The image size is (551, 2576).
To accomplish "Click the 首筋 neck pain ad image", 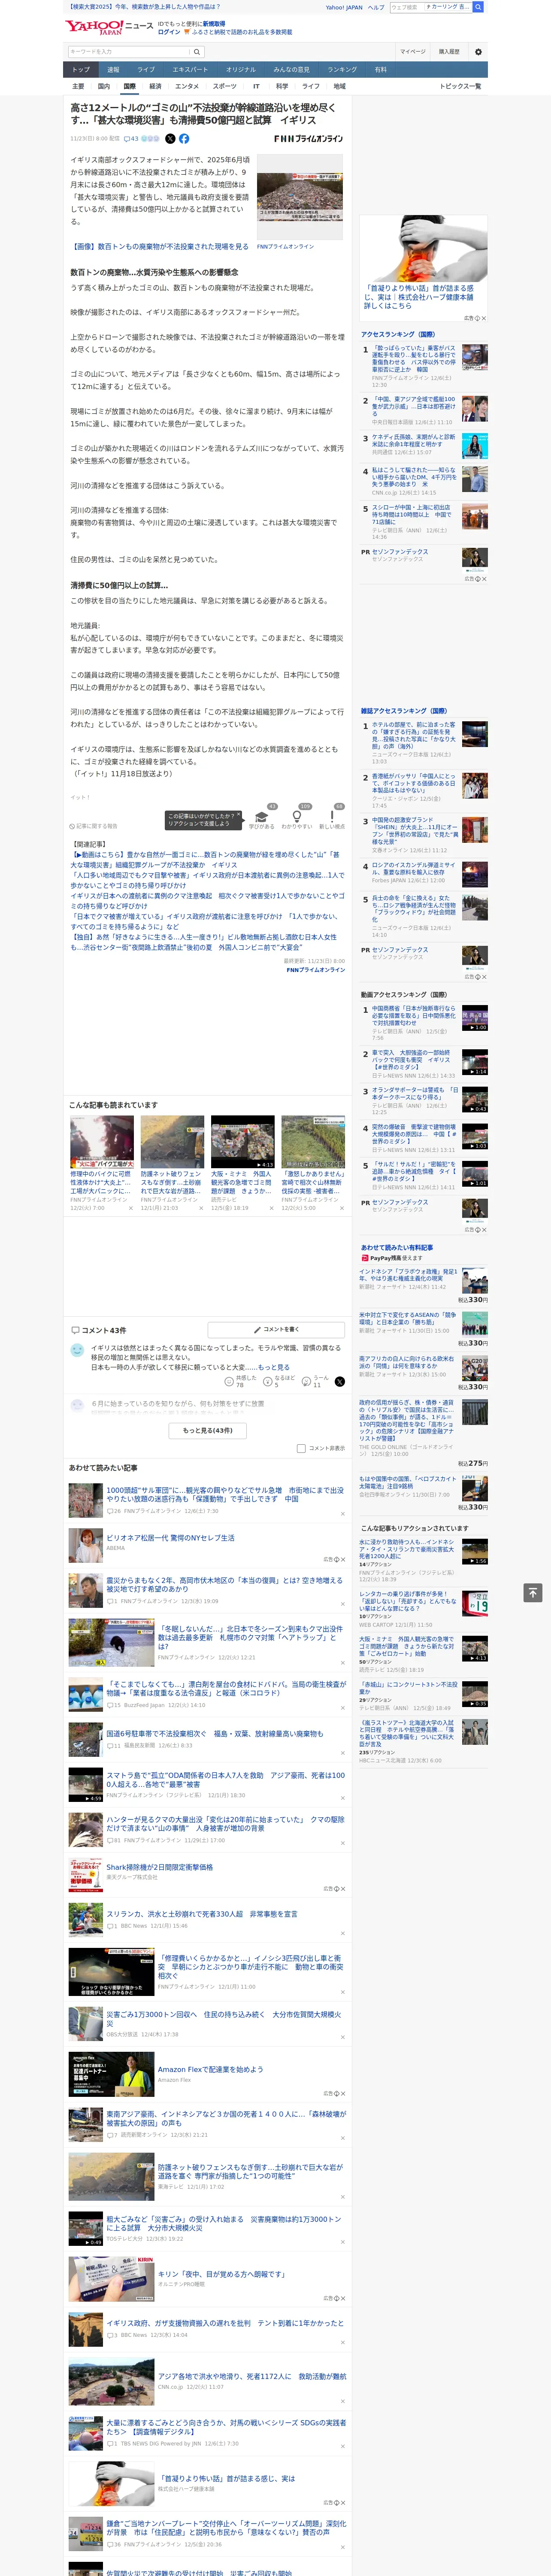I will [424, 248].
